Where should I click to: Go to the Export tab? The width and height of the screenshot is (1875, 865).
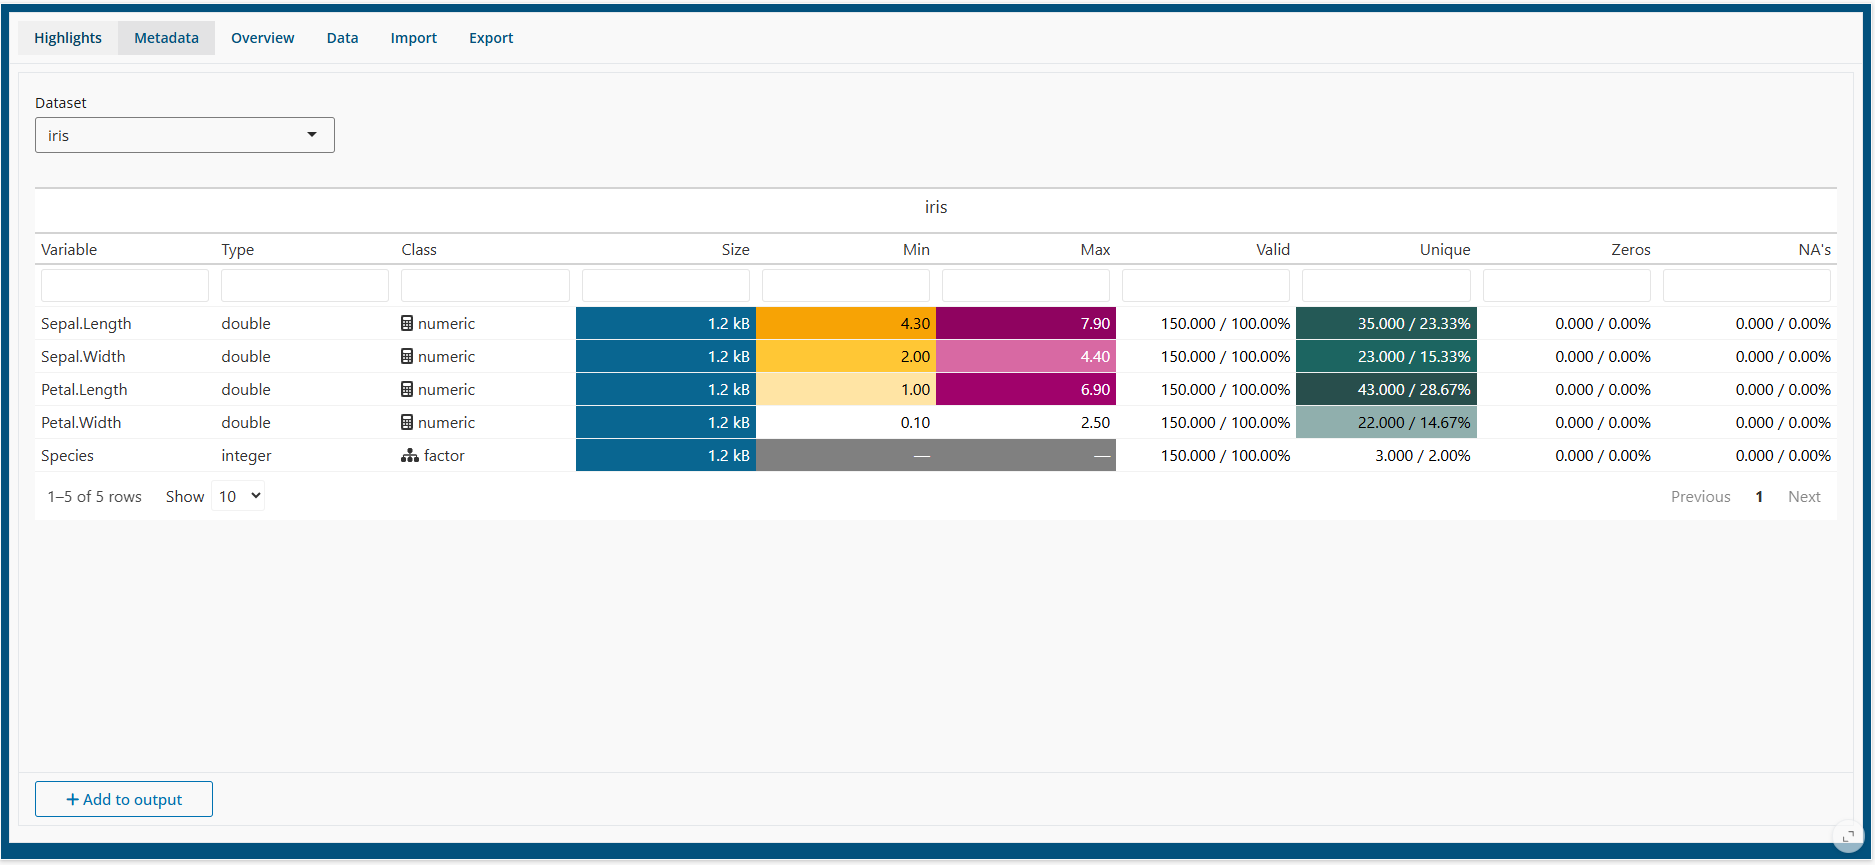(491, 38)
